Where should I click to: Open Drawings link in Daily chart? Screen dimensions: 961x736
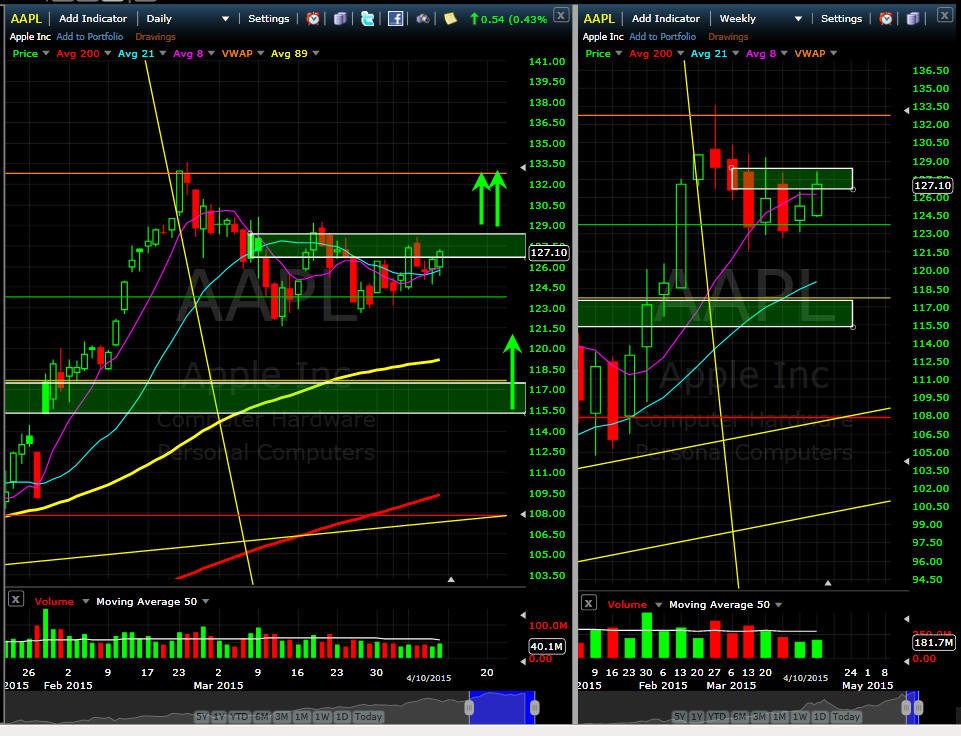(155, 37)
